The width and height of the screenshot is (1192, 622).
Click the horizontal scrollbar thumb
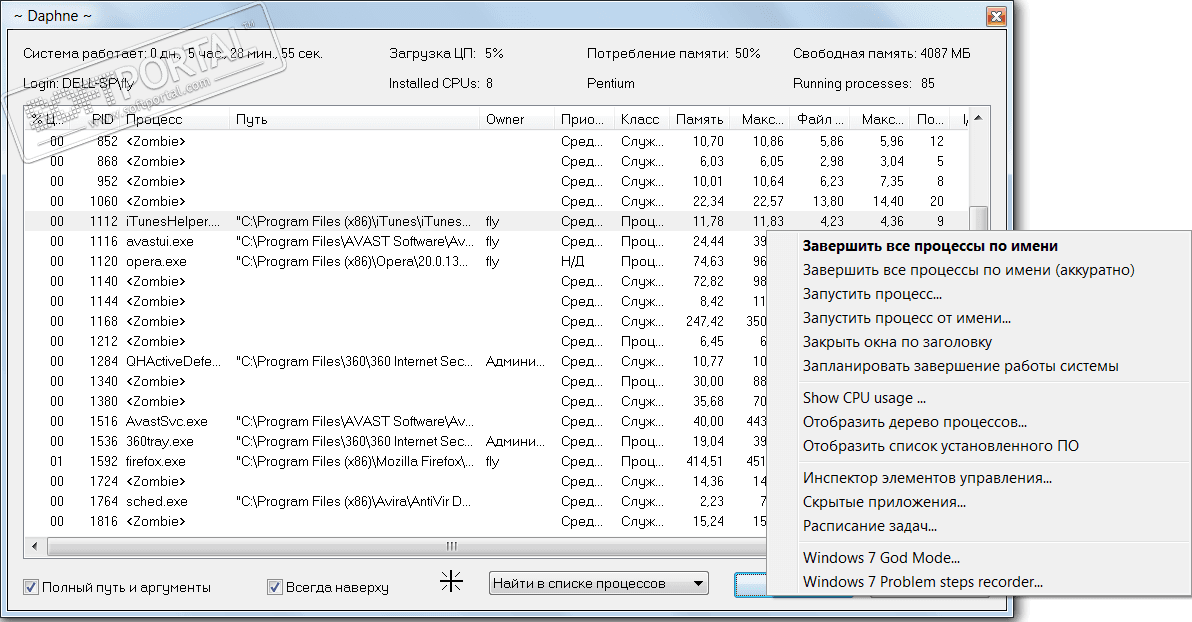[x=452, y=546]
